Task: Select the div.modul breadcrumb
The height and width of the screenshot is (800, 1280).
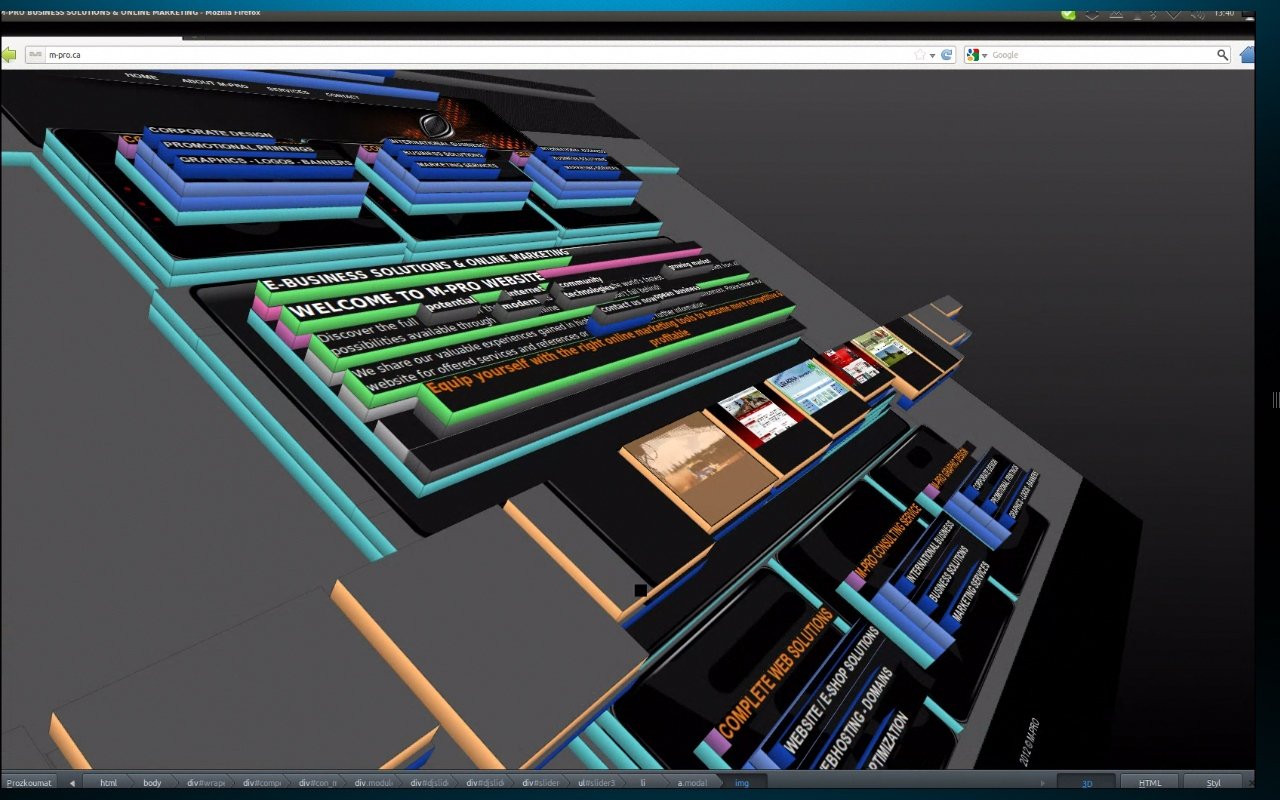Action: coord(374,783)
